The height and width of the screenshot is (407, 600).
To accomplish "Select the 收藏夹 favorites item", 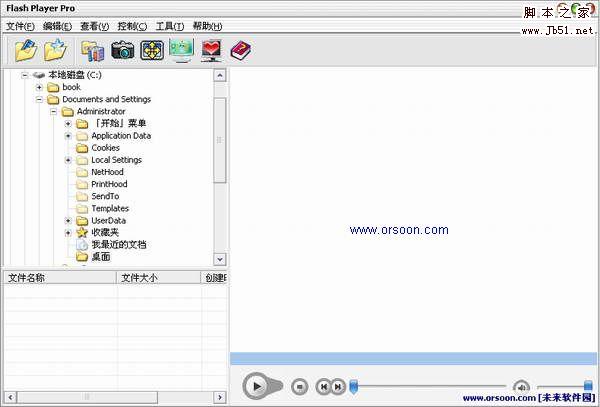I will pos(105,233).
